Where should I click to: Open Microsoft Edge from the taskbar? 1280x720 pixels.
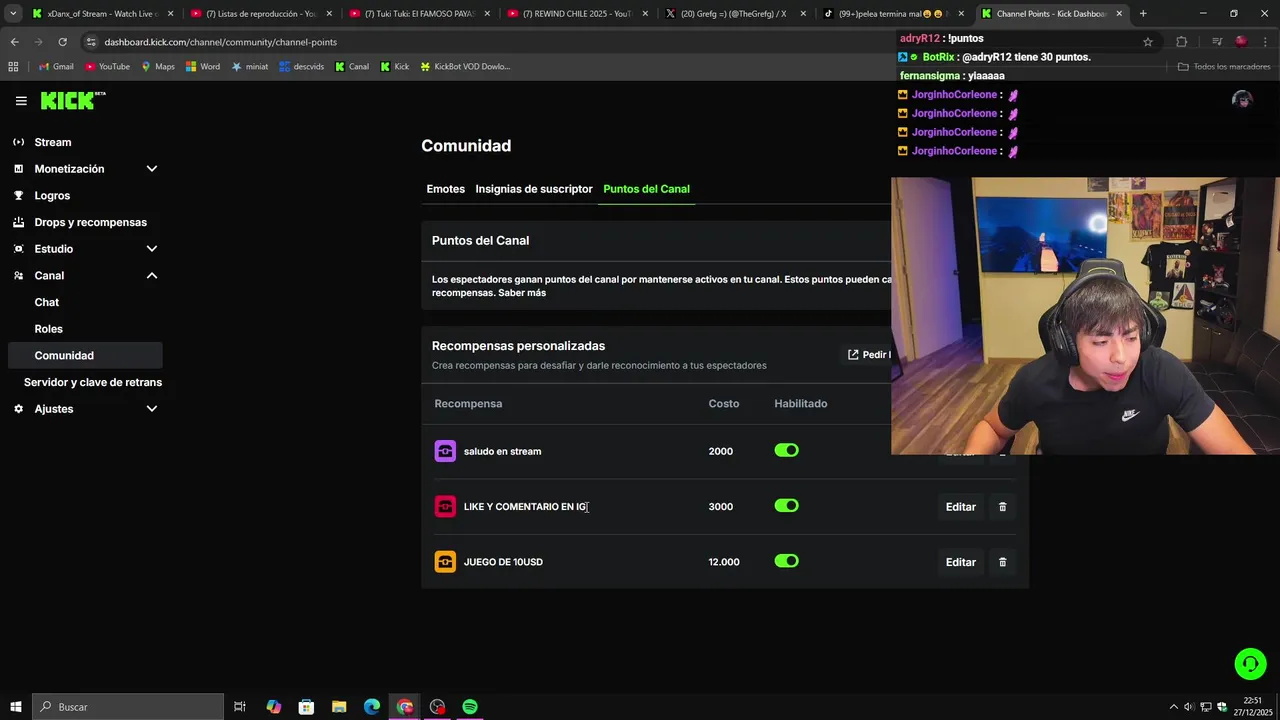click(x=372, y=707)
